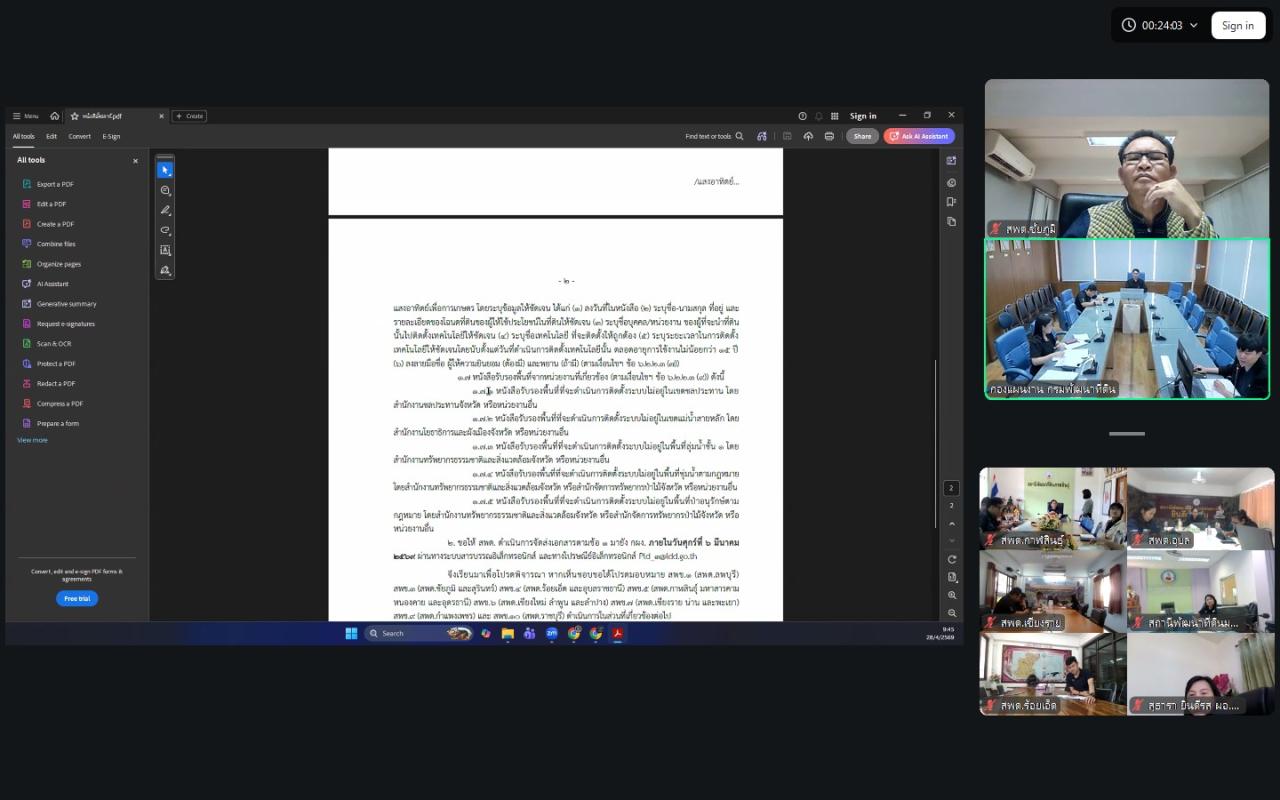The width and height of the screenshot is (1280, 800).
Task: Open the binoculars AI find icon
Action: 762,136
